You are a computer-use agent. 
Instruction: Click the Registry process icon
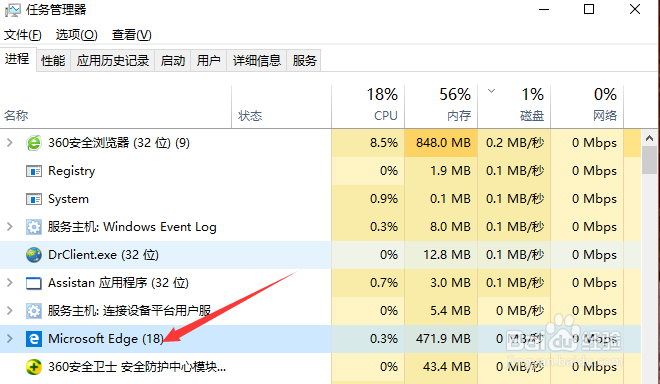pyautogui.click(x=34, y=171)
